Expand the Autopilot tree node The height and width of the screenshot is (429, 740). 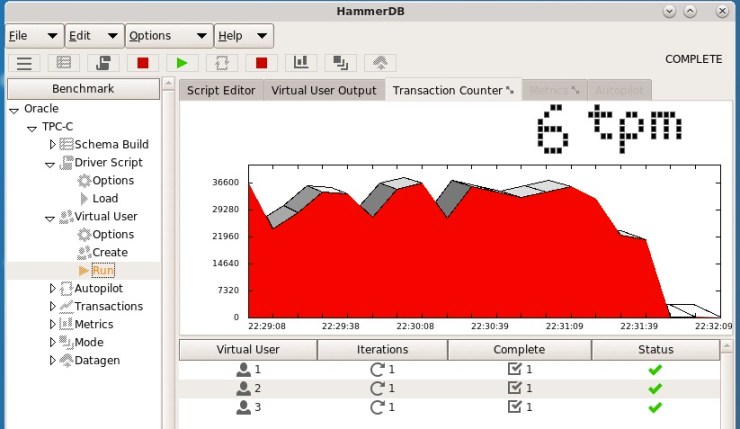click(x=52, y=288)
